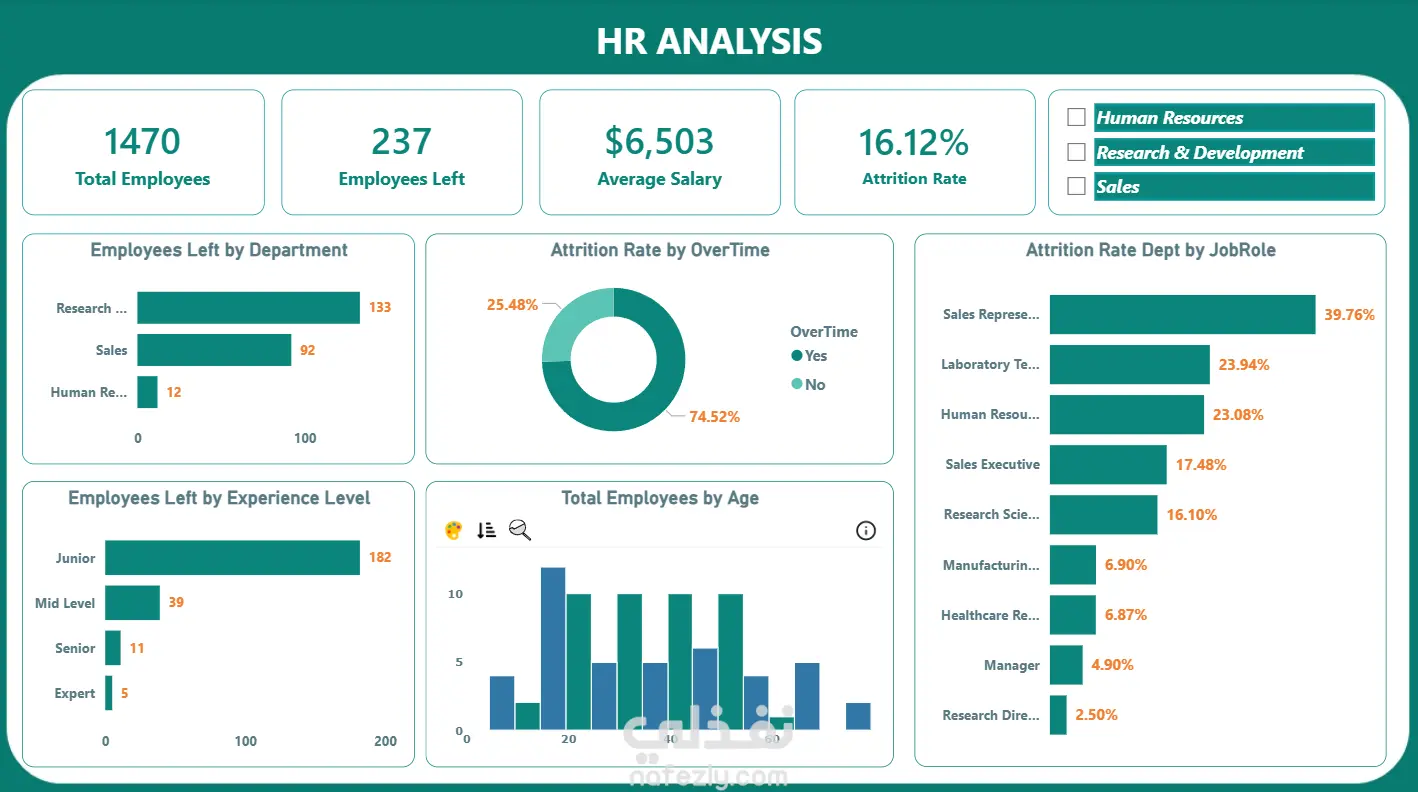1418x792 pixels.
Task: Select the Research Dire... bar at 2.50%
Action: pyautogui.click(x=1058, y=715)
